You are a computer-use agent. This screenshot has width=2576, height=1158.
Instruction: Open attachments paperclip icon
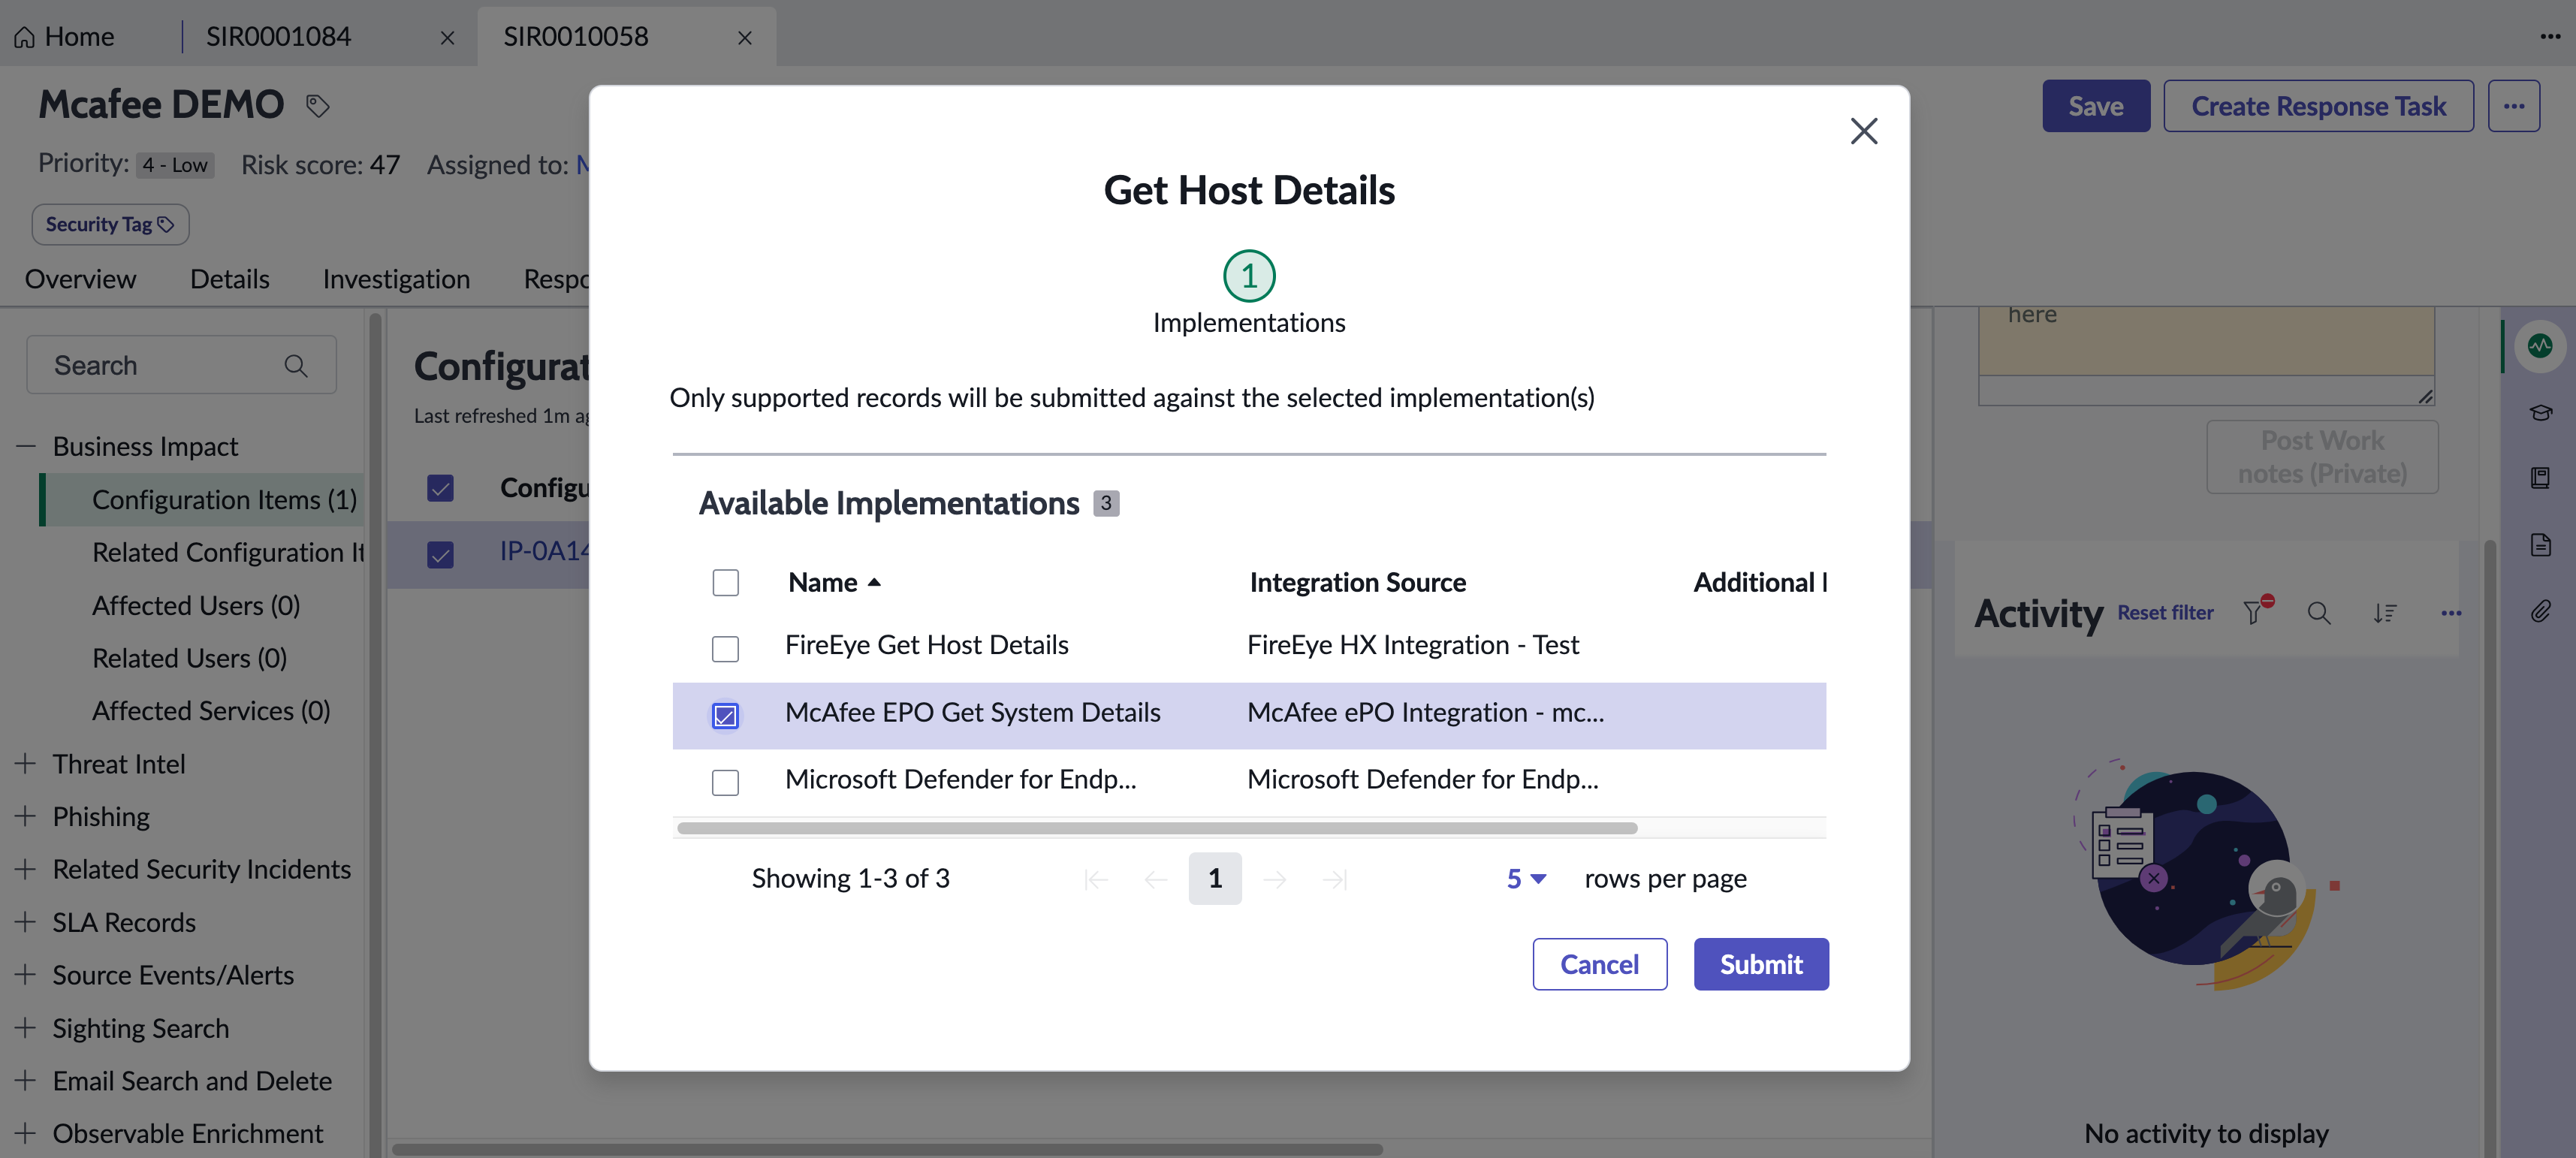click(x=2540, y=611)
